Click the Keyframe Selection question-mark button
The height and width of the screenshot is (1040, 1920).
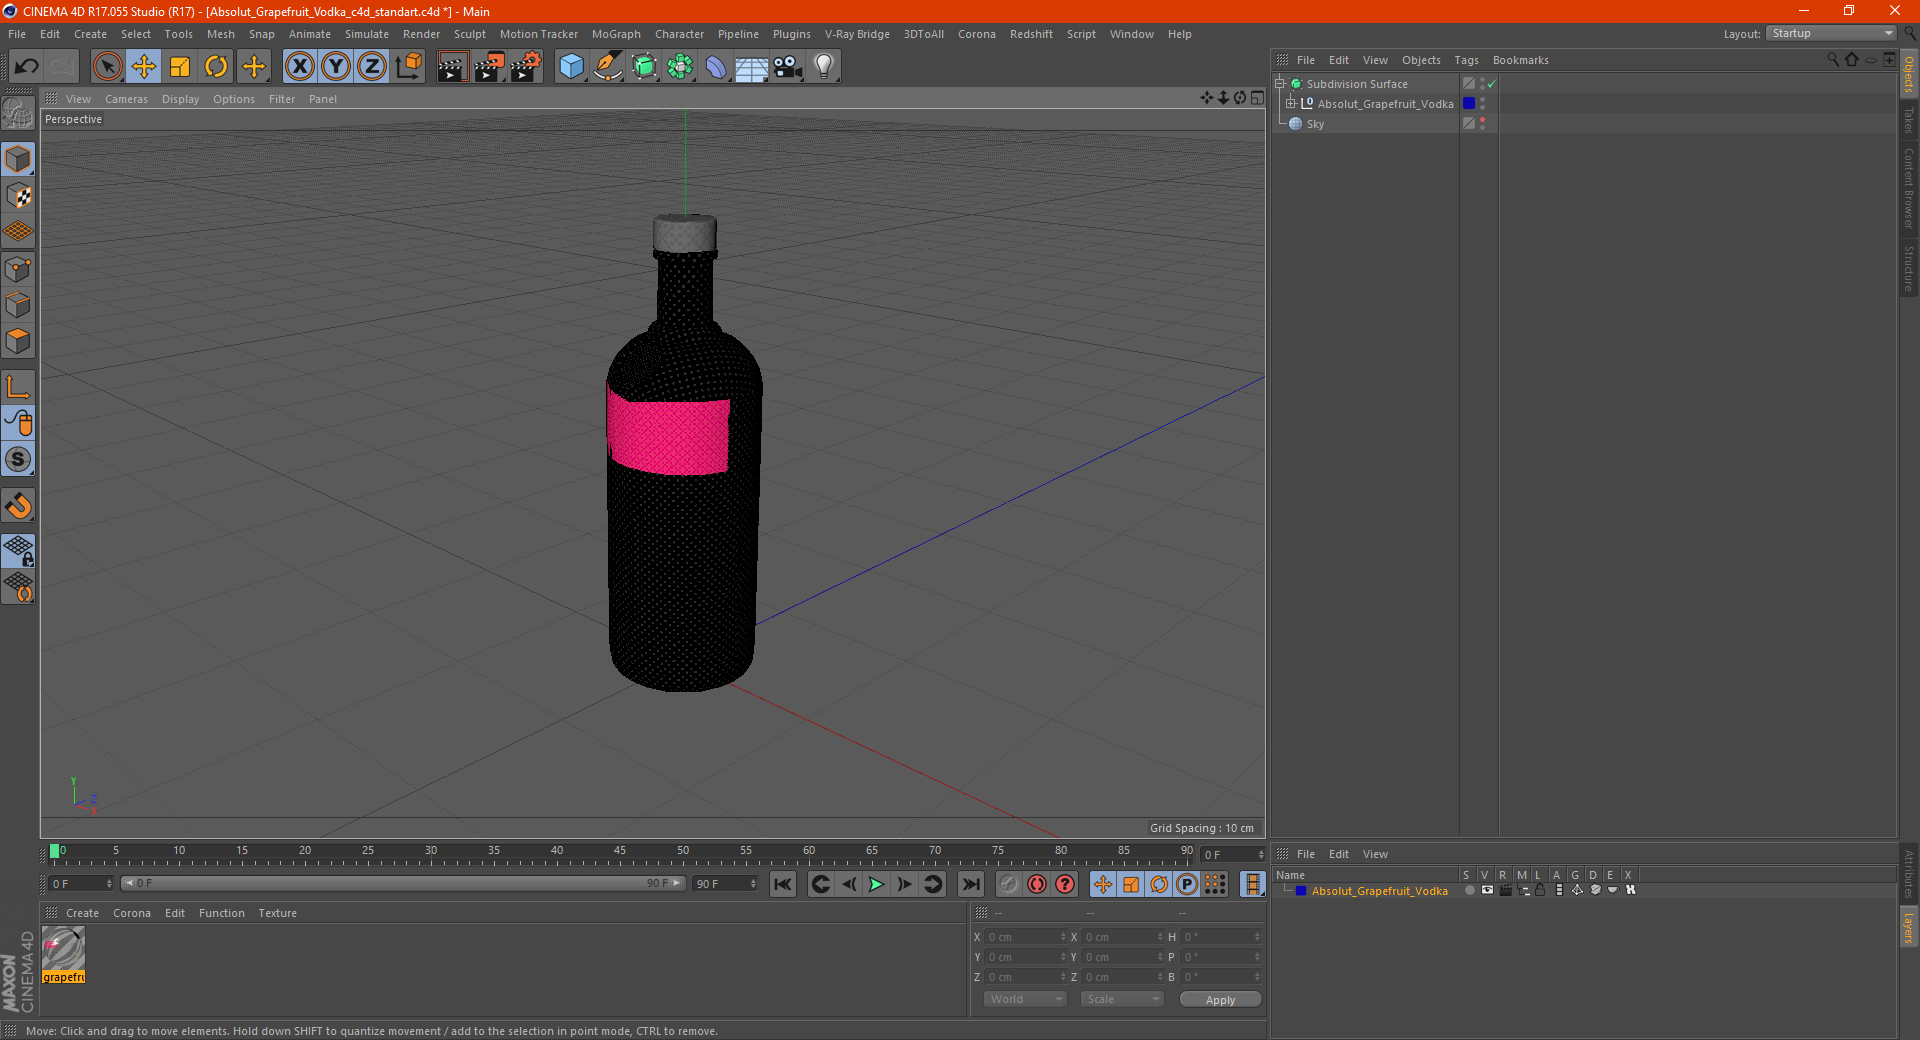[x=1065, y=884]
